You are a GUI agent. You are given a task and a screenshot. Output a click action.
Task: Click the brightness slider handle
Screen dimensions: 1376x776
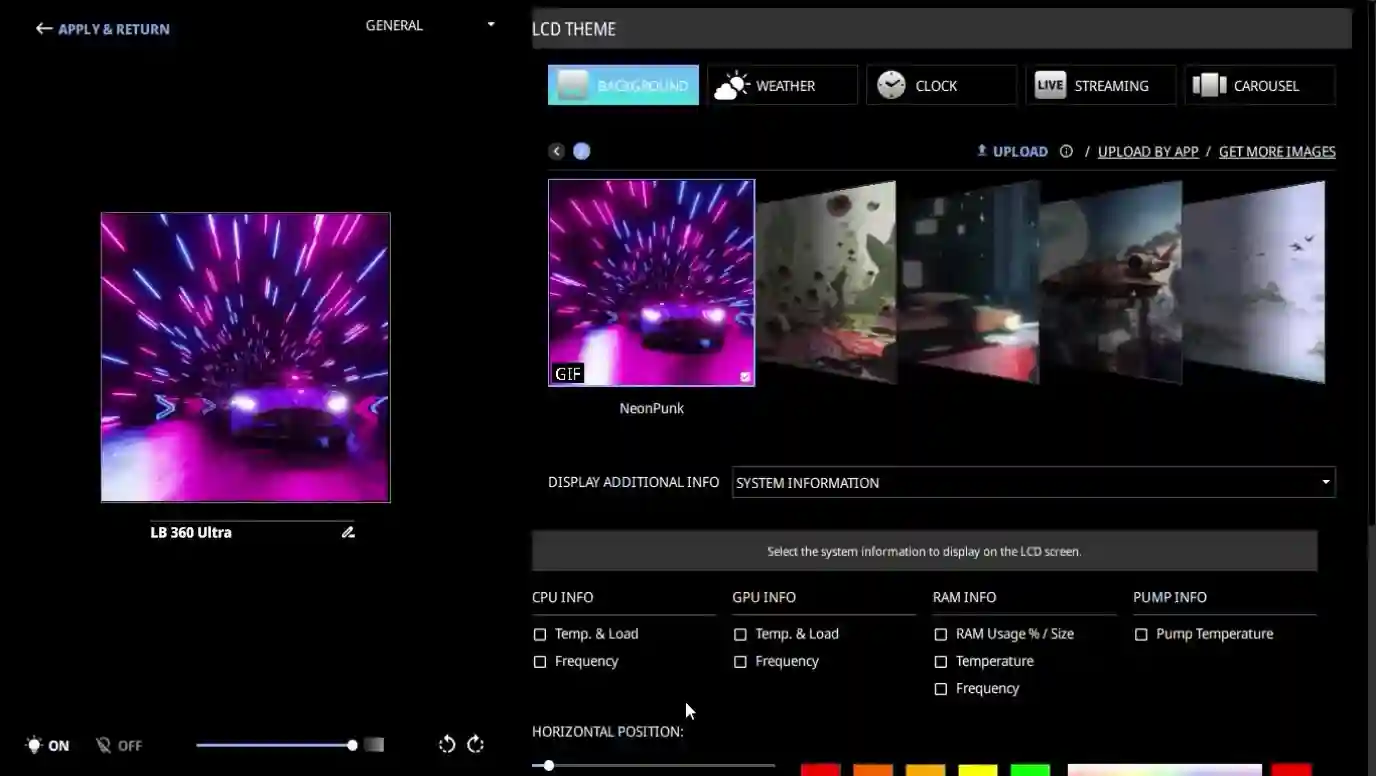pos(352,745)
